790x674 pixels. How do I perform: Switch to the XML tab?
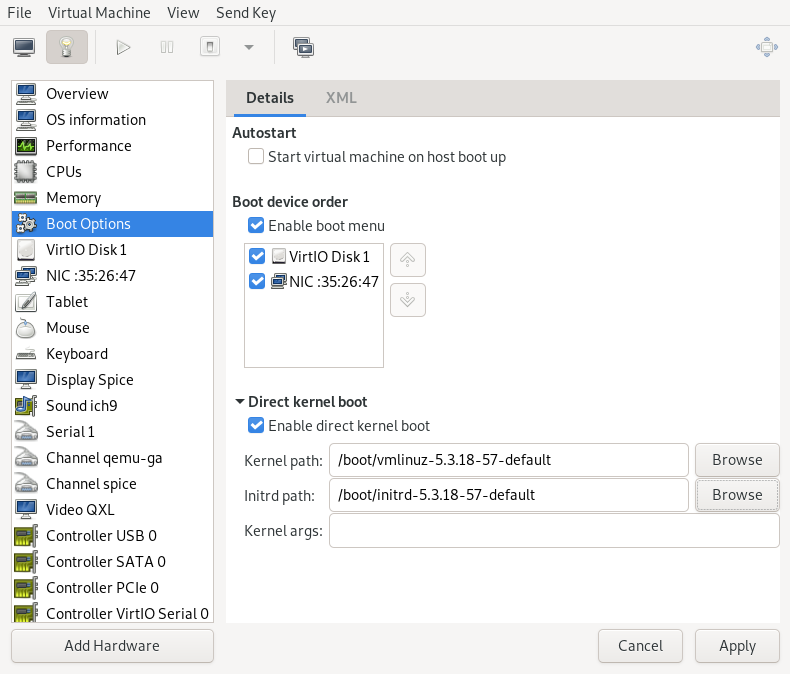341,98
